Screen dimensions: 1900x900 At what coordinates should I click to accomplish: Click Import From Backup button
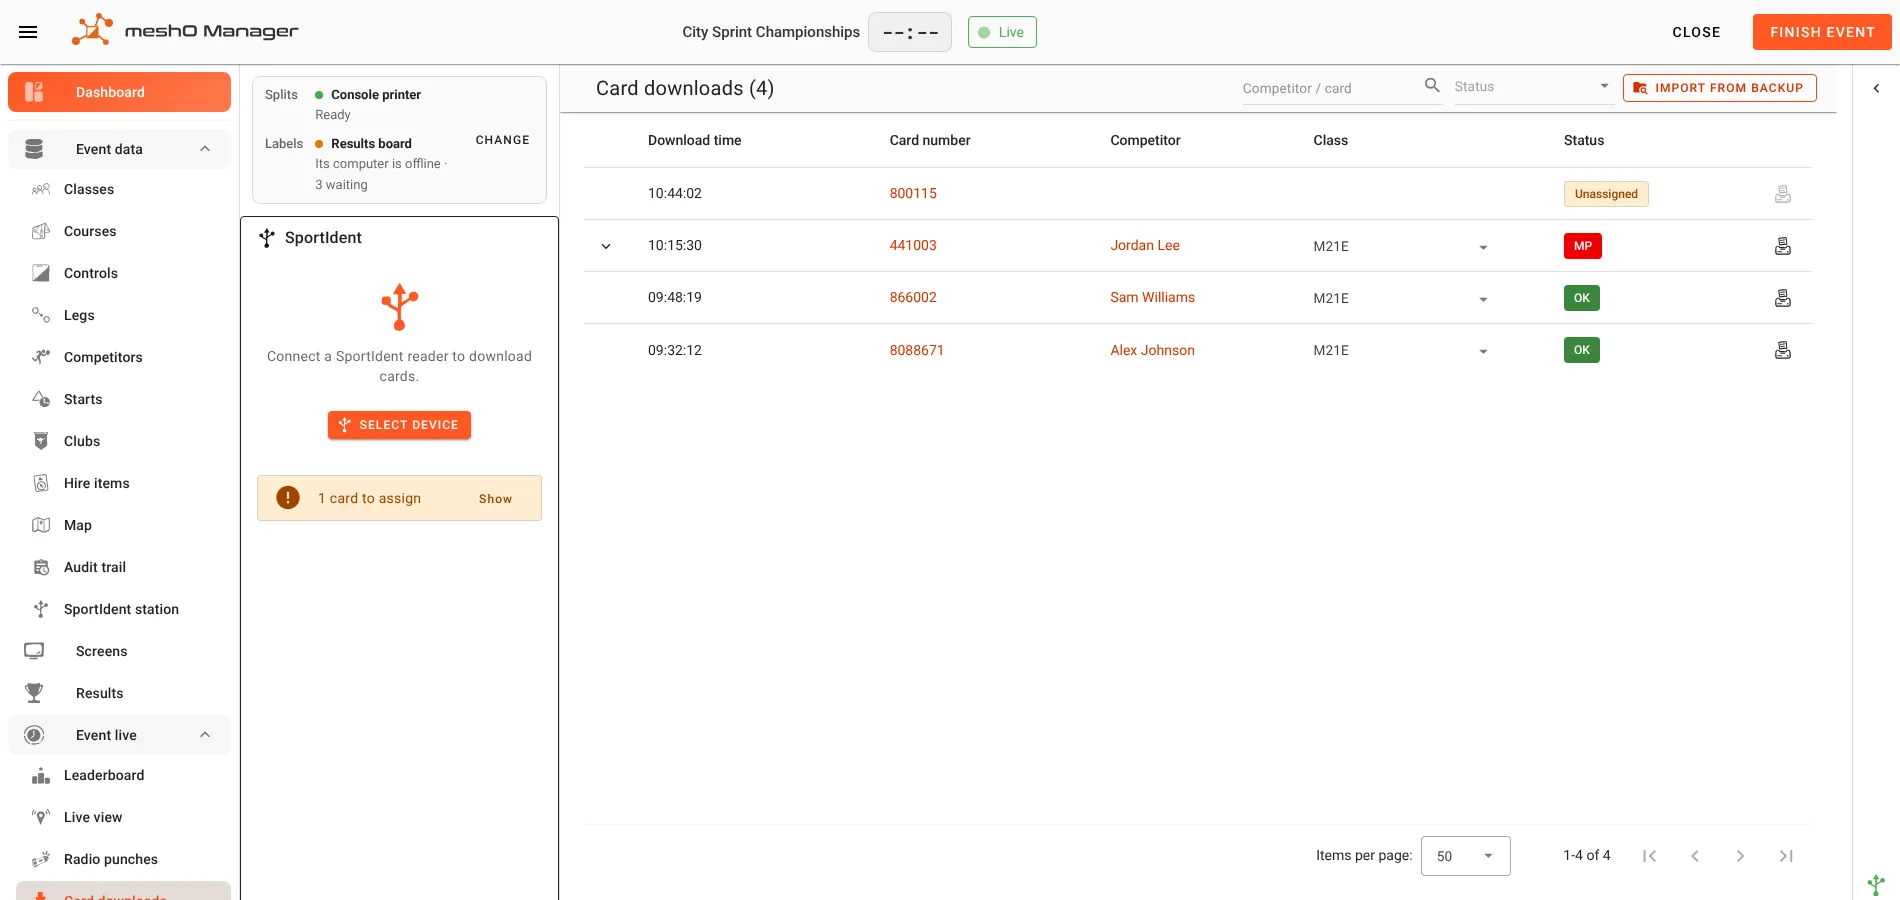click(1719, 88)
